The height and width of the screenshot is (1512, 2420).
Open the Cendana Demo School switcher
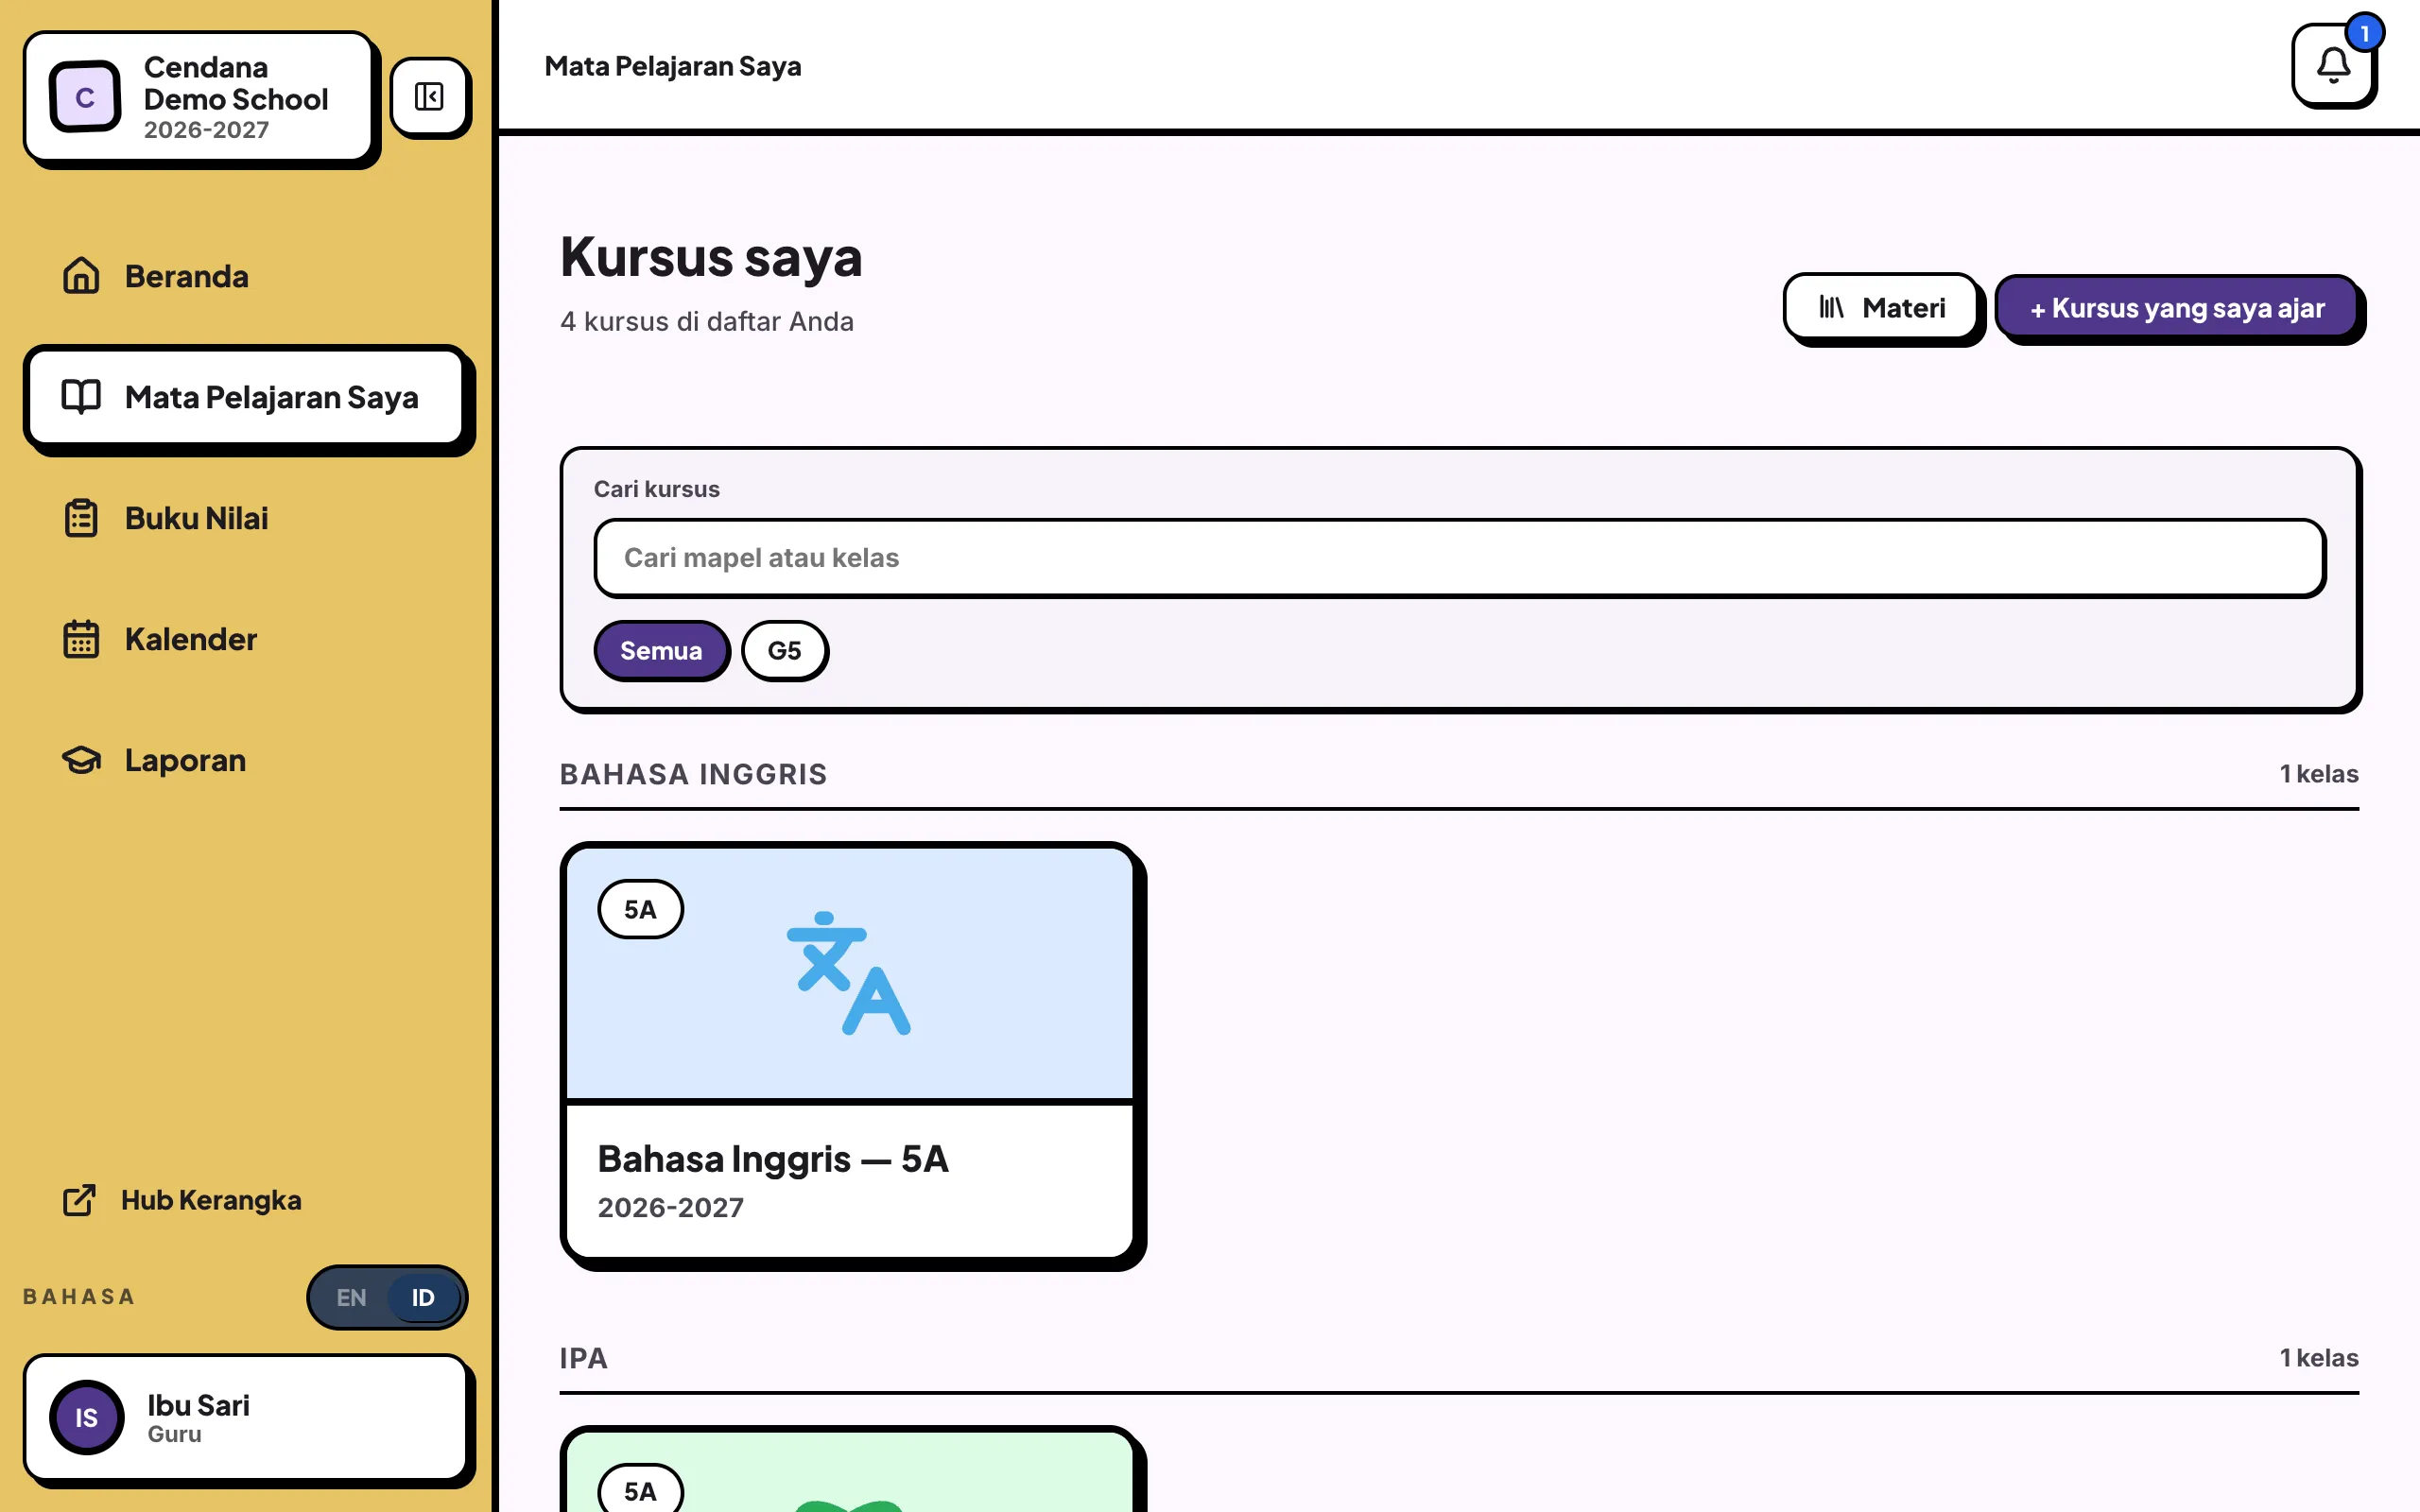coord(199,97)
